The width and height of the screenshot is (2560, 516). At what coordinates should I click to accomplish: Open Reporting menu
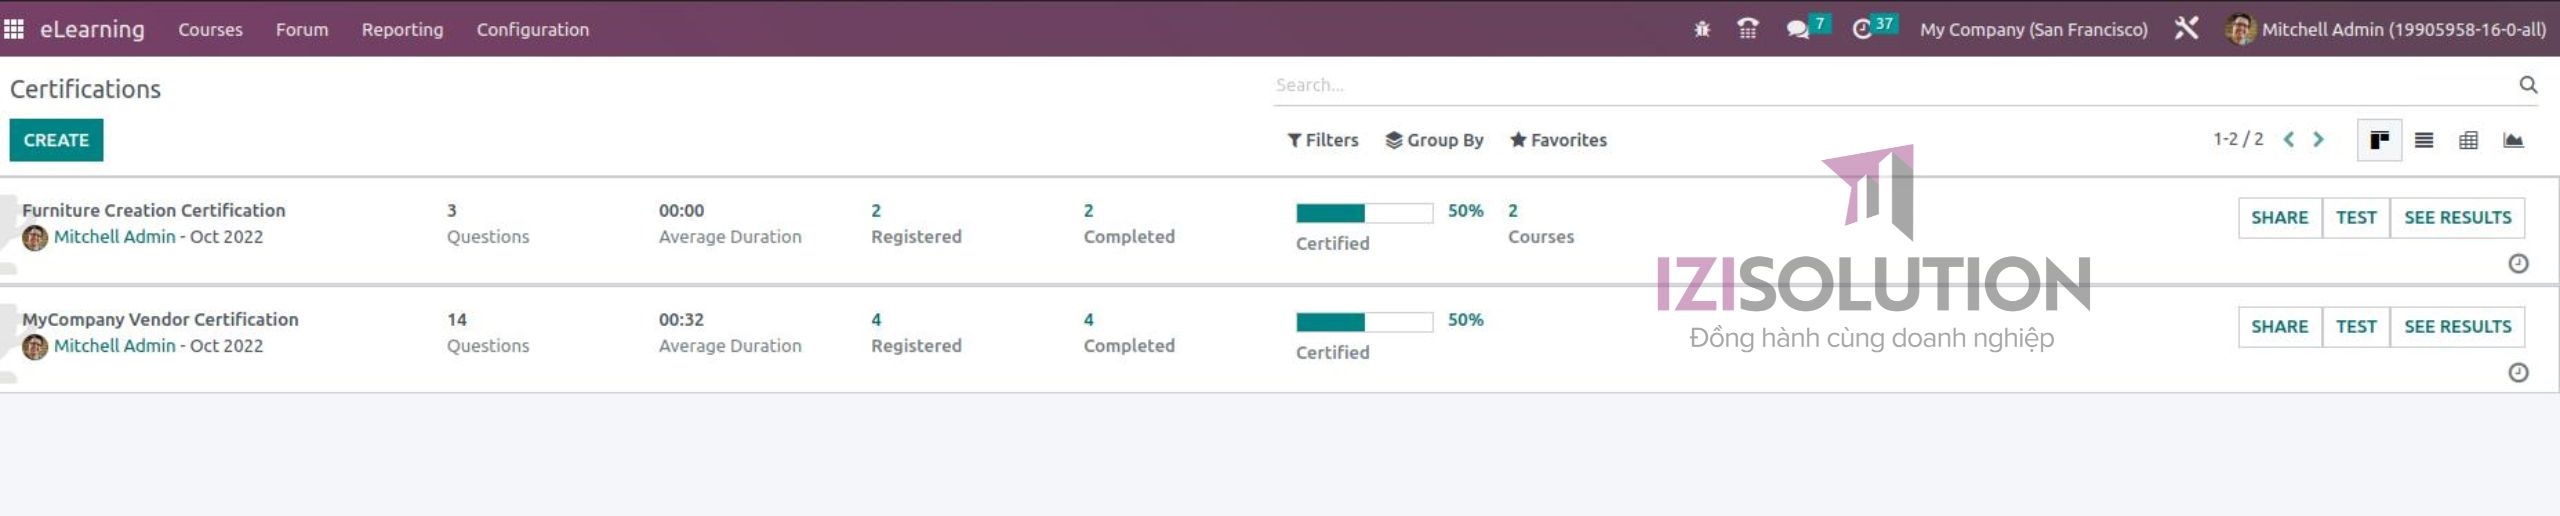pyautogui.click(x=402, y=29)
